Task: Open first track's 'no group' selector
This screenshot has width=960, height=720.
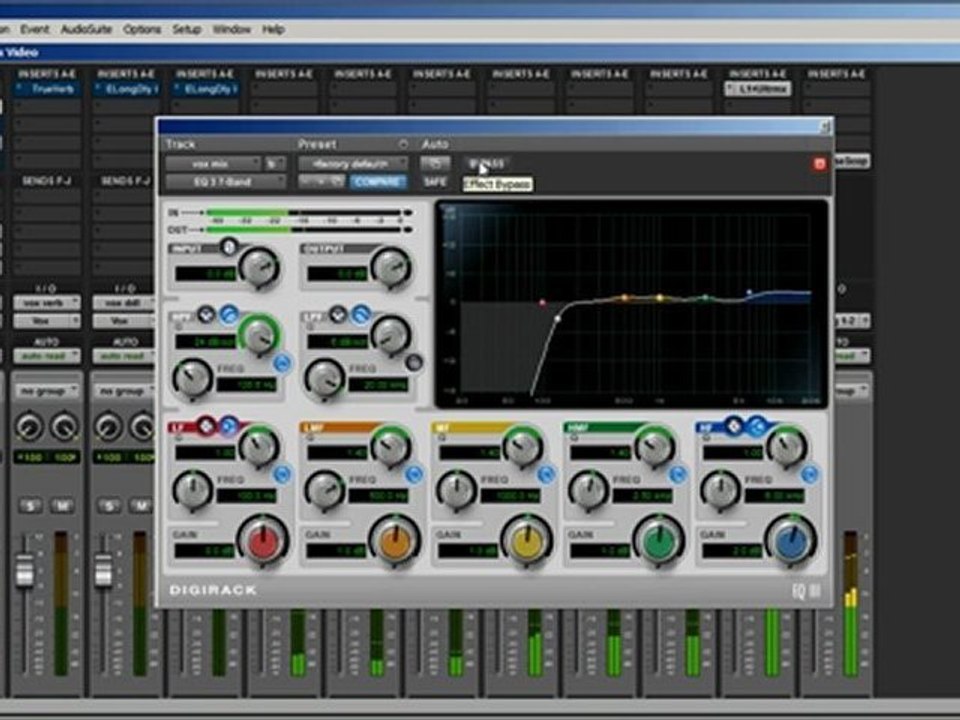Action: tap(47, 391)
